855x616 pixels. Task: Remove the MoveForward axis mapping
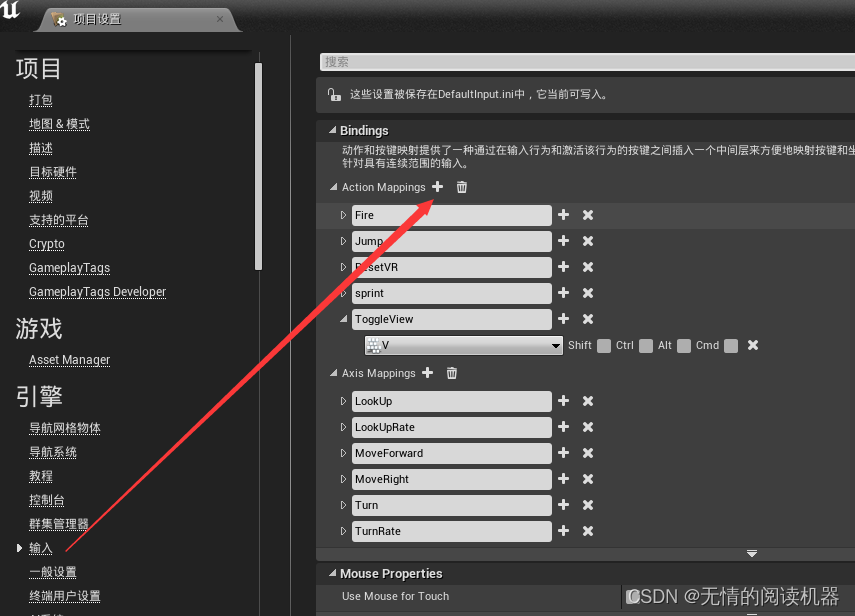pyautogui.click(x=587, y=452)
